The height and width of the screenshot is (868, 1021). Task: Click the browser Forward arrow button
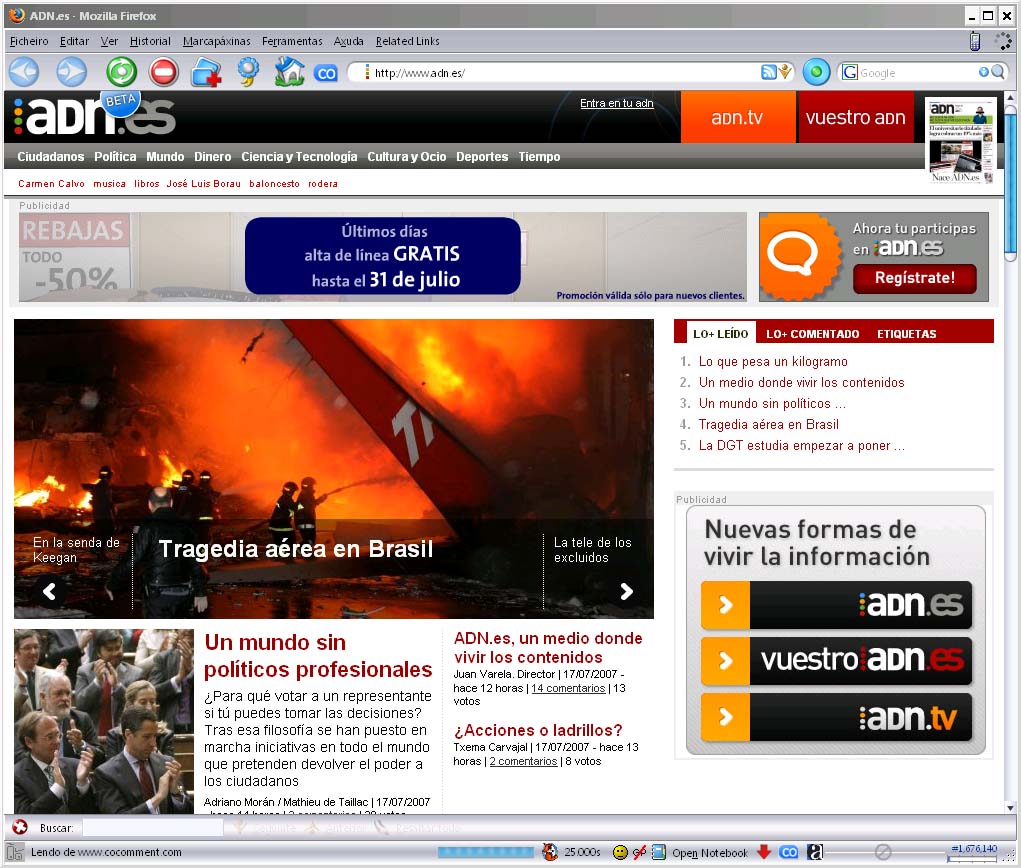71,72
